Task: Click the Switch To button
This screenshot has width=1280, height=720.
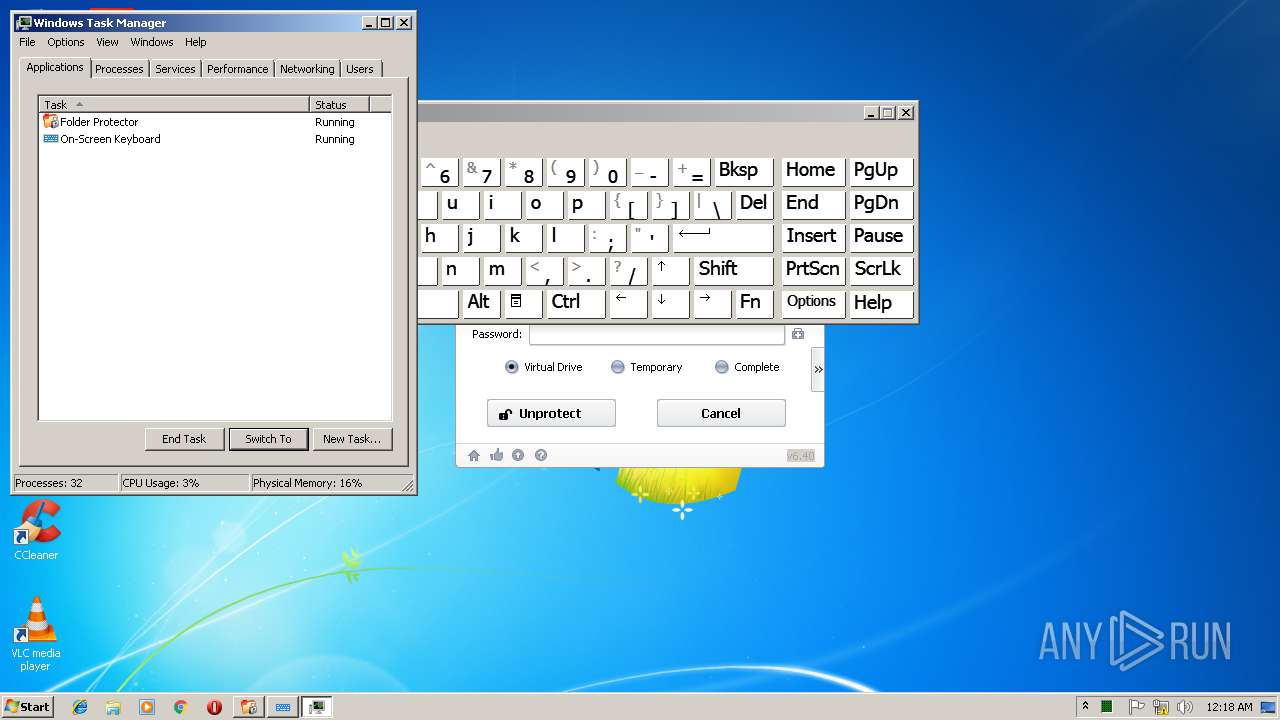Action: [268, 439]
